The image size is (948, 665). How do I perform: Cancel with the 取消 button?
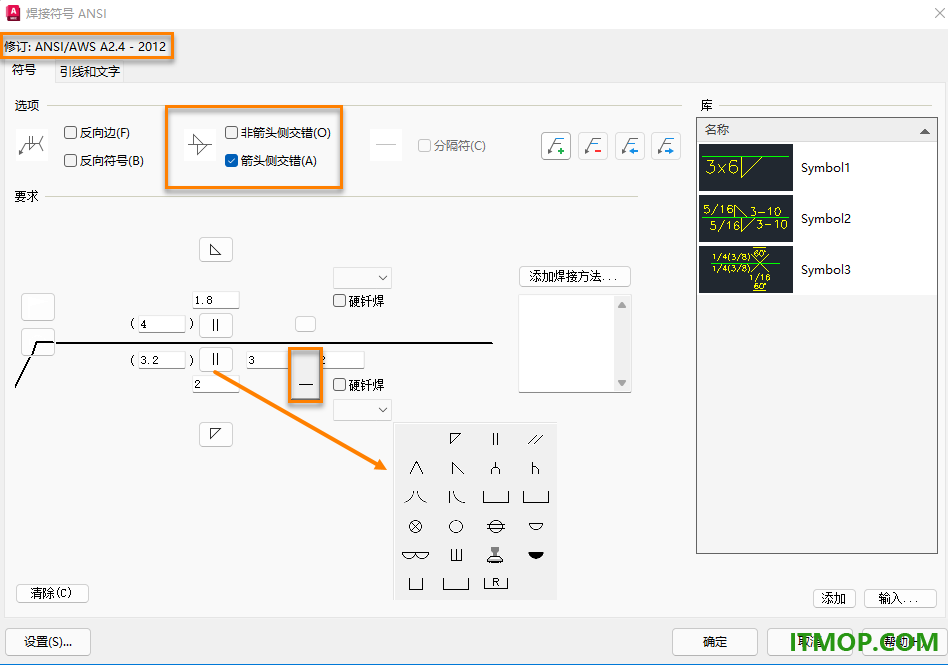[x=810, y=642]
